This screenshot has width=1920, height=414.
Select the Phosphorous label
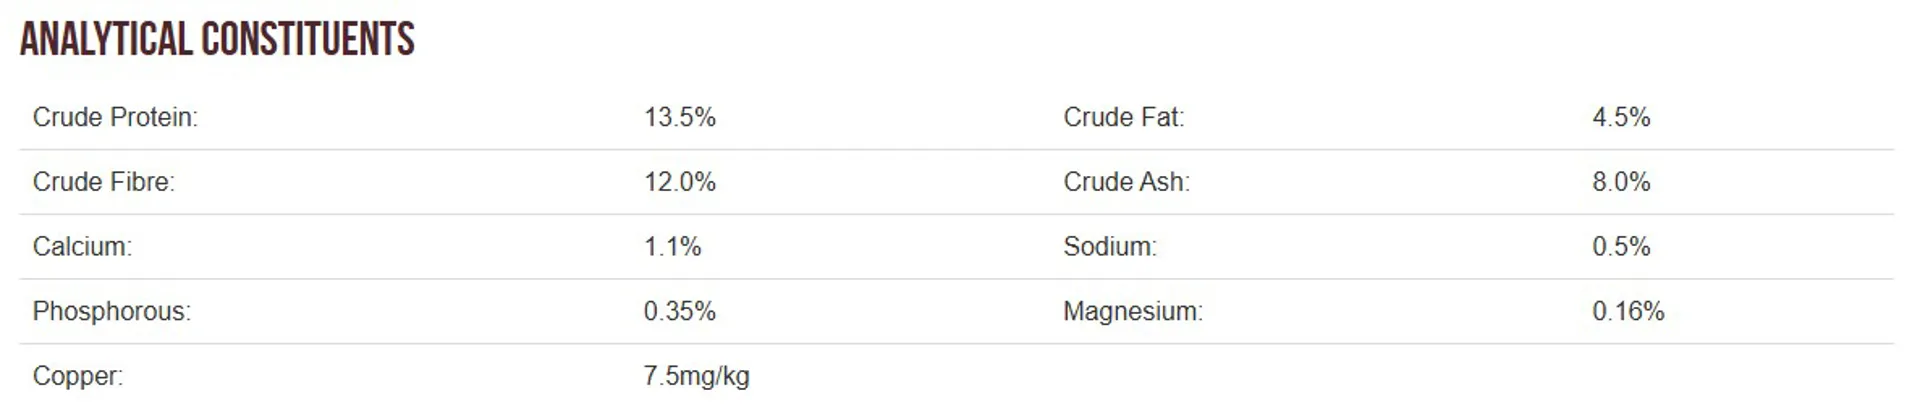(x=111, y=311)
